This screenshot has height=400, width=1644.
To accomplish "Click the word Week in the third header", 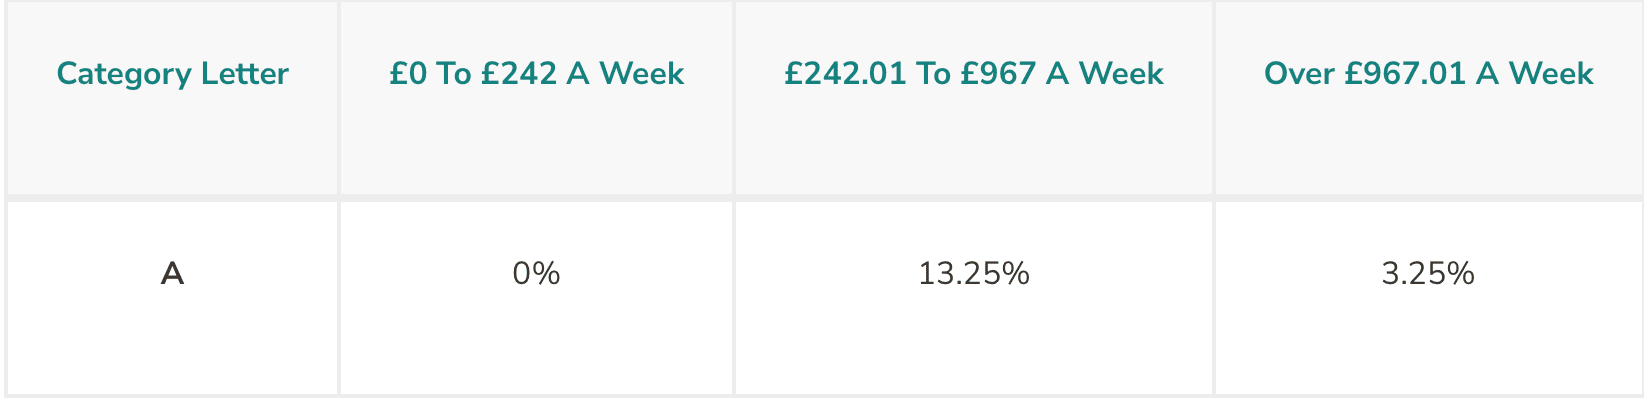I will click(x=1122, y=74).
